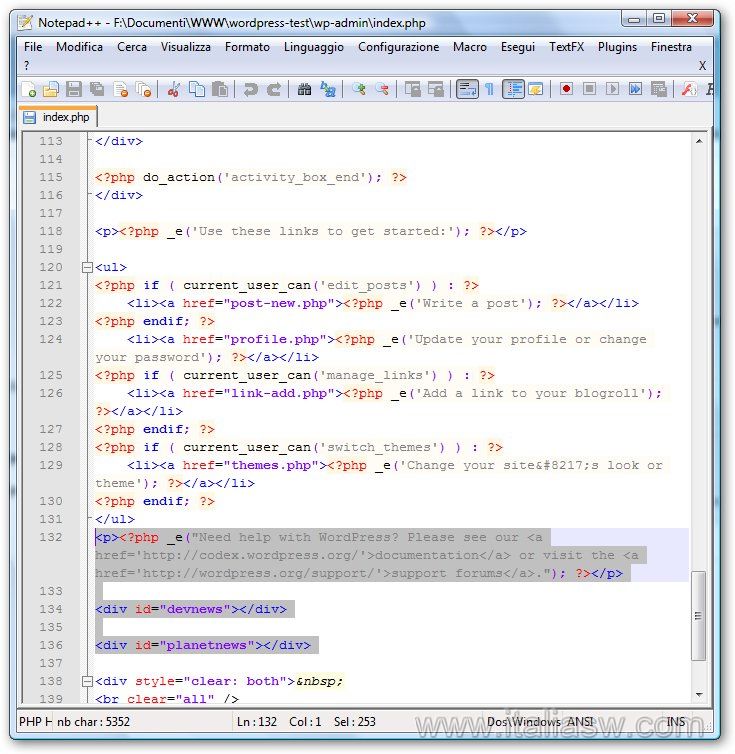Paste with the clipboard icon

pos(220,89)
